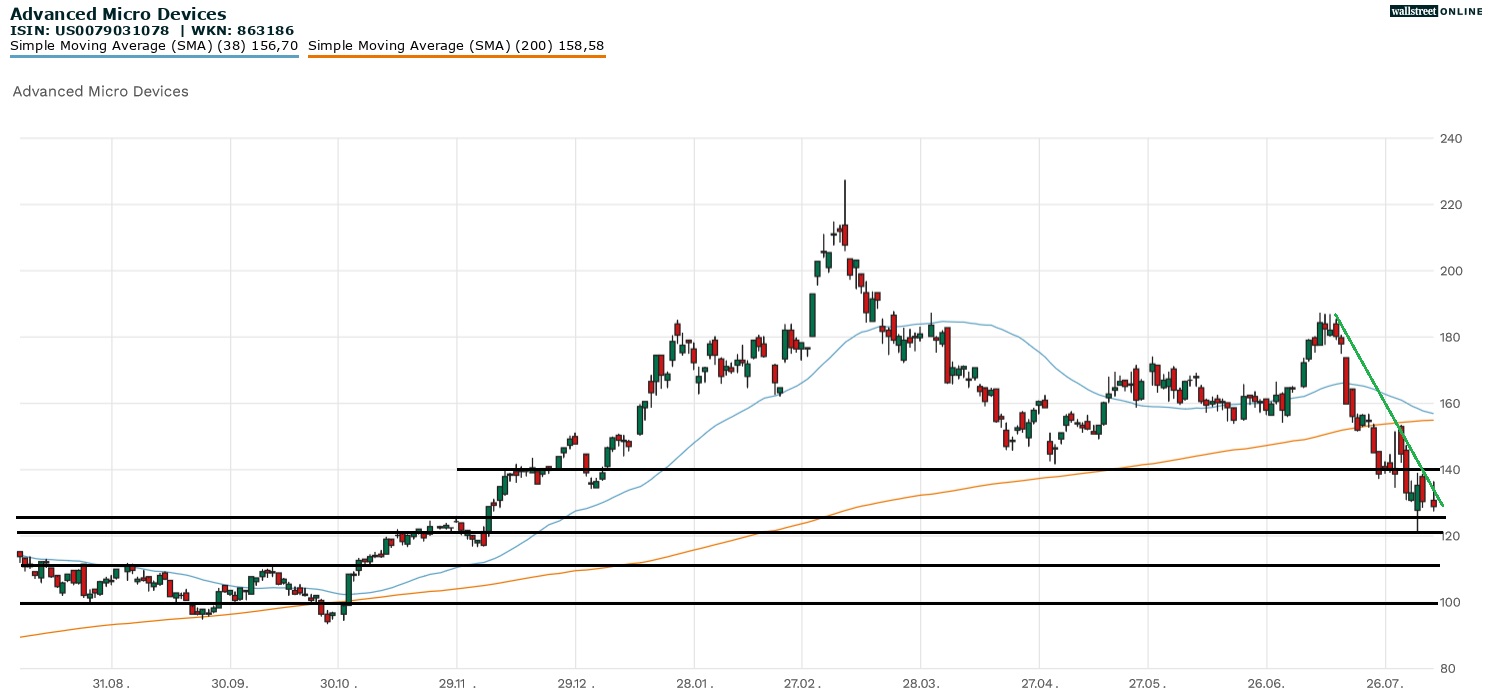The height and width of the screenshot is (689, 1490).
Task: Select the ISIN US0079031078 text
Action: pyautogui.click(x=90, y=30)
